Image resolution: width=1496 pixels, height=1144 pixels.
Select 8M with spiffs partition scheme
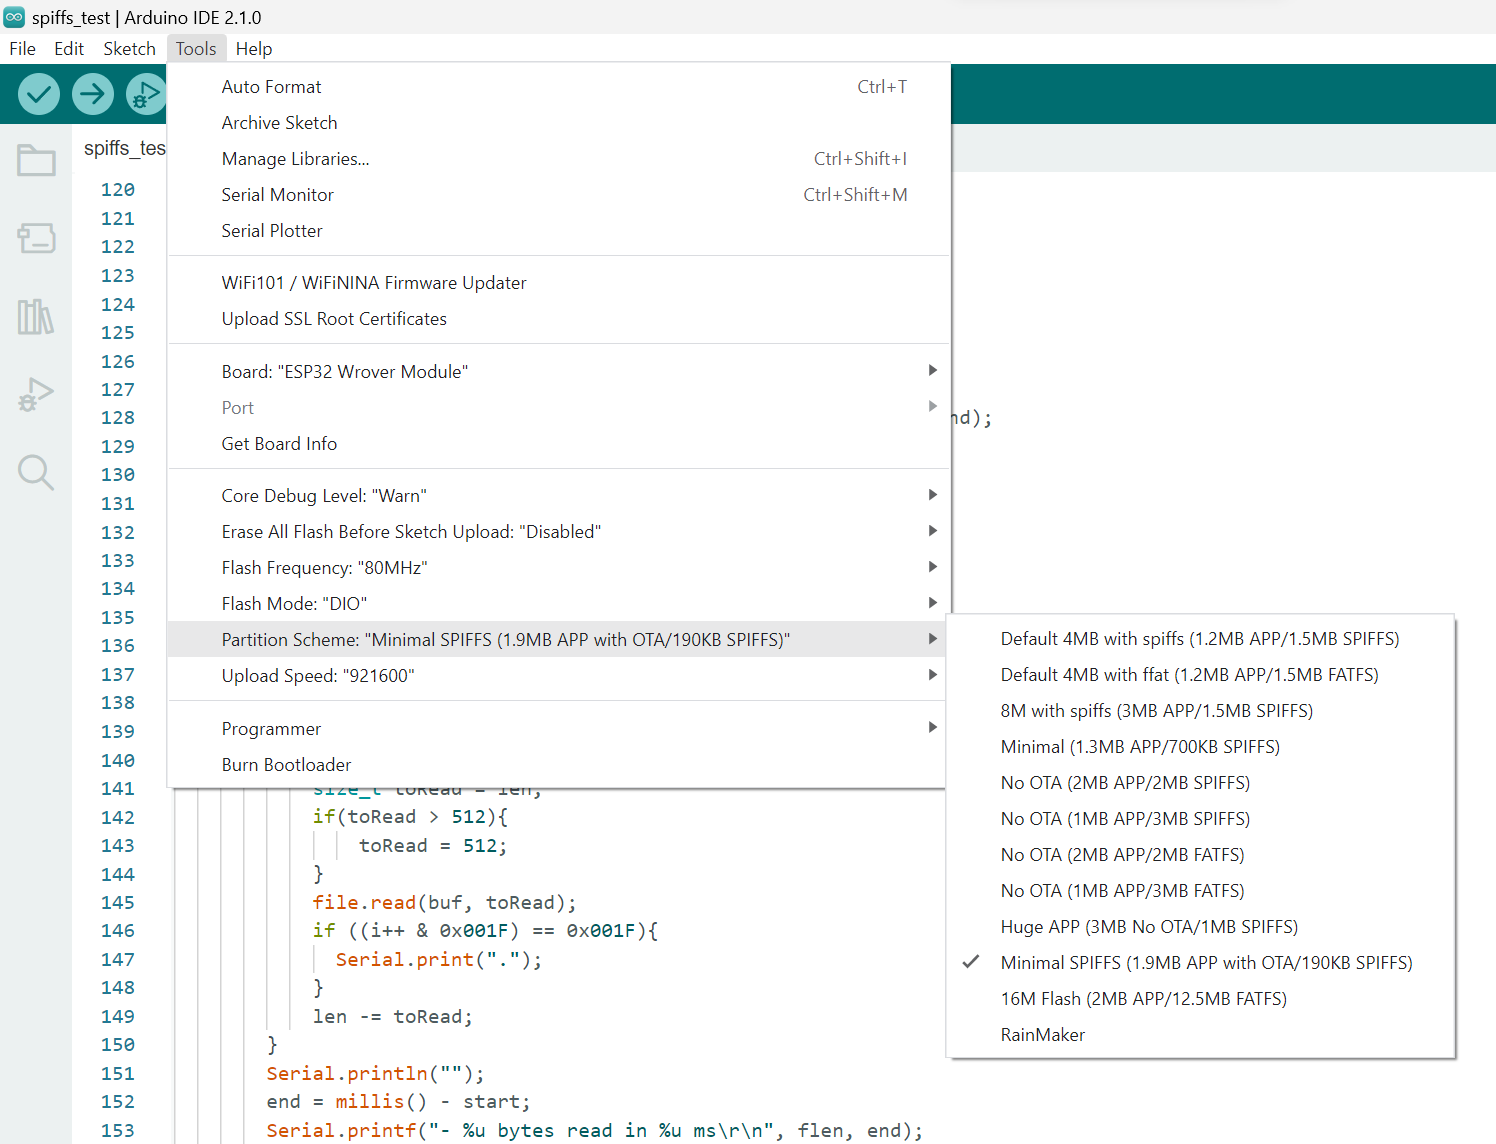[1200, 711]
